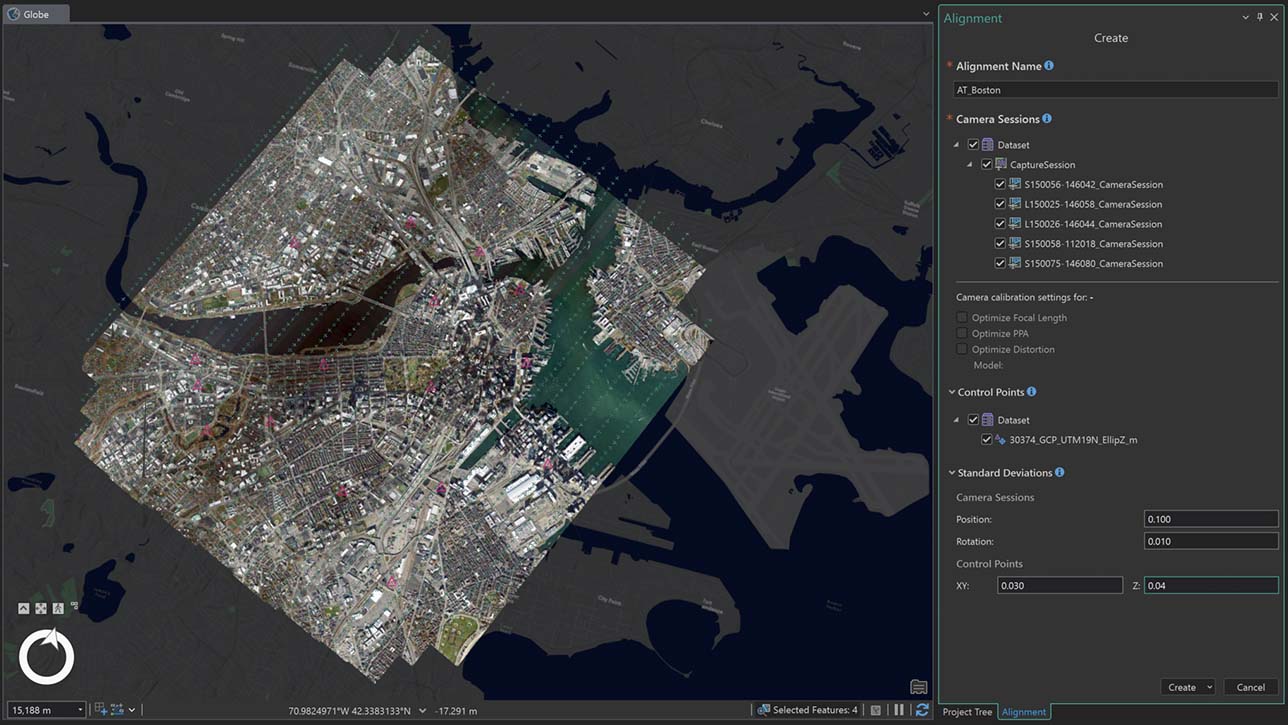Collapse the Standard Deviations section
Image resolution: width=1288 pixels, height=725 pixels.
pyautogui.click(x=951, y=473)
